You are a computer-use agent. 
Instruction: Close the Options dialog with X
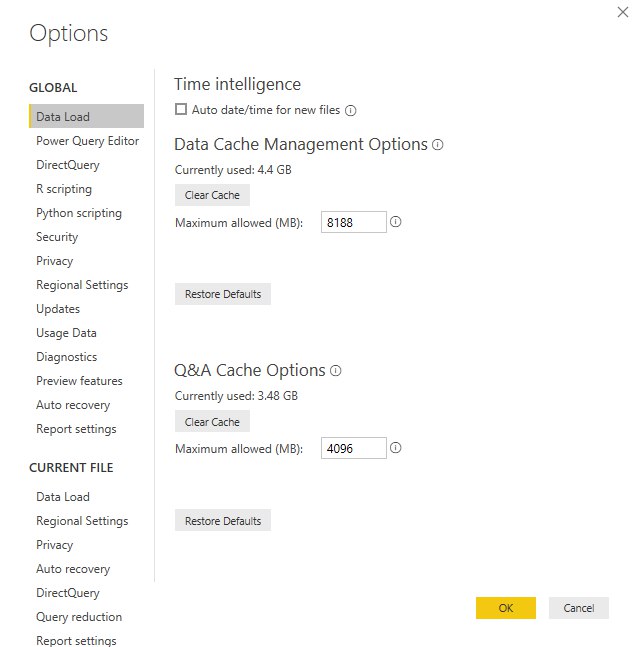click(622, 12)
